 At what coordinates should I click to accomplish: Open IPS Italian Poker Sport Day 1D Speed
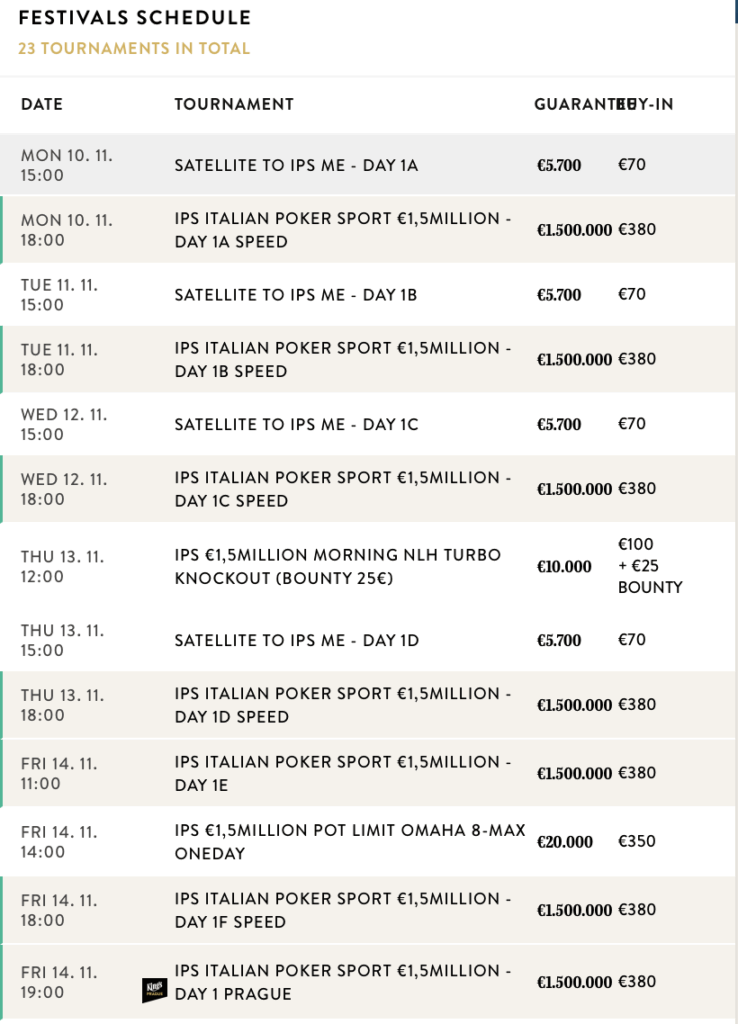tap(342, 705)
